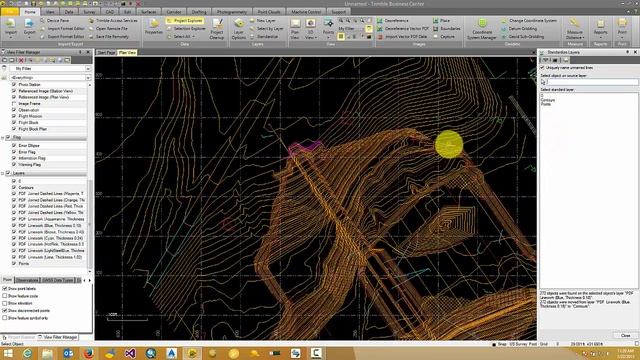The width and height of the screenshot is (640, 360).
Task: Open the File menu button
Action: pyautogui.click(x=9, y=12)
